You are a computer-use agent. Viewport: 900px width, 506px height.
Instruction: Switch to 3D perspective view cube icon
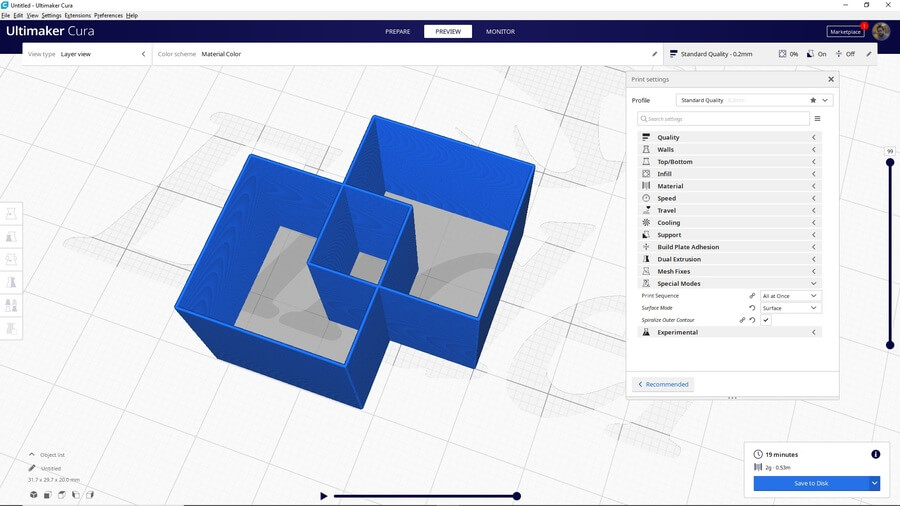[x=34, y=495]
